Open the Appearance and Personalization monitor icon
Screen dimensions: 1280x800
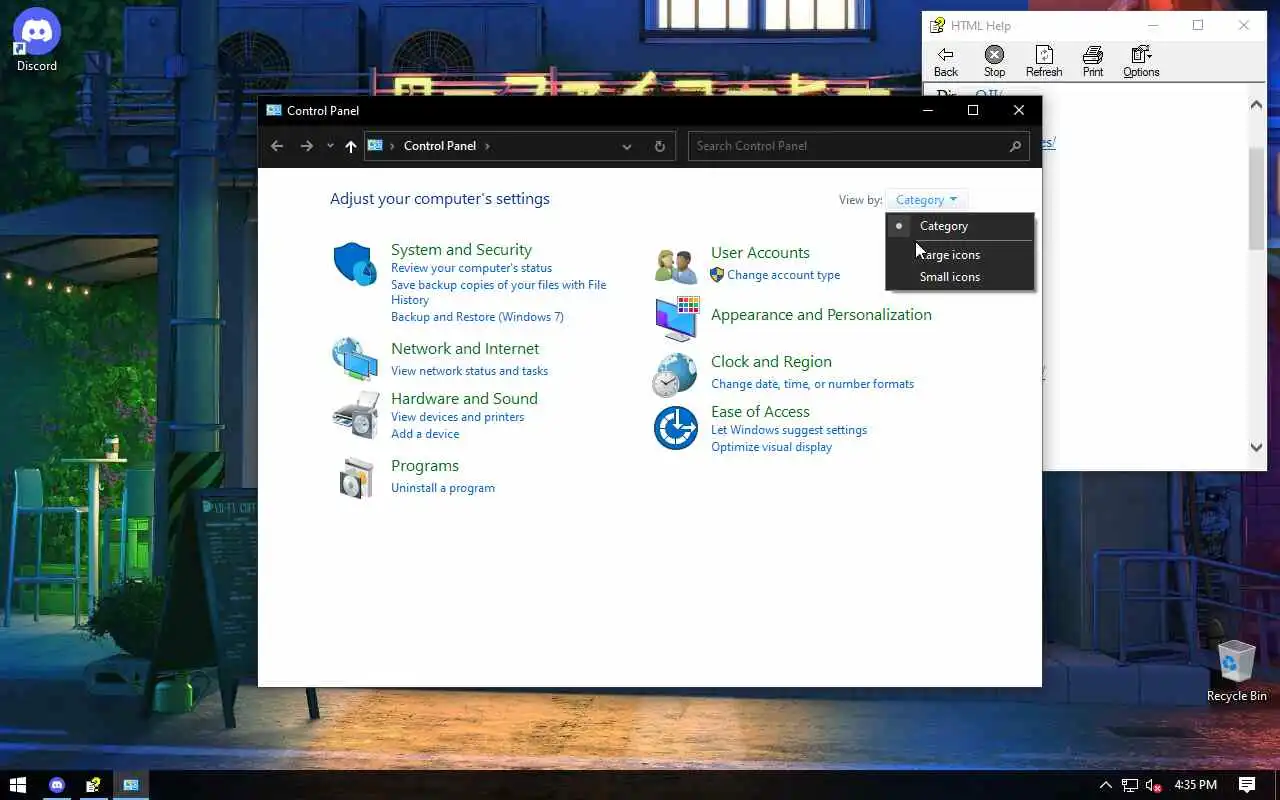point(677,318)
